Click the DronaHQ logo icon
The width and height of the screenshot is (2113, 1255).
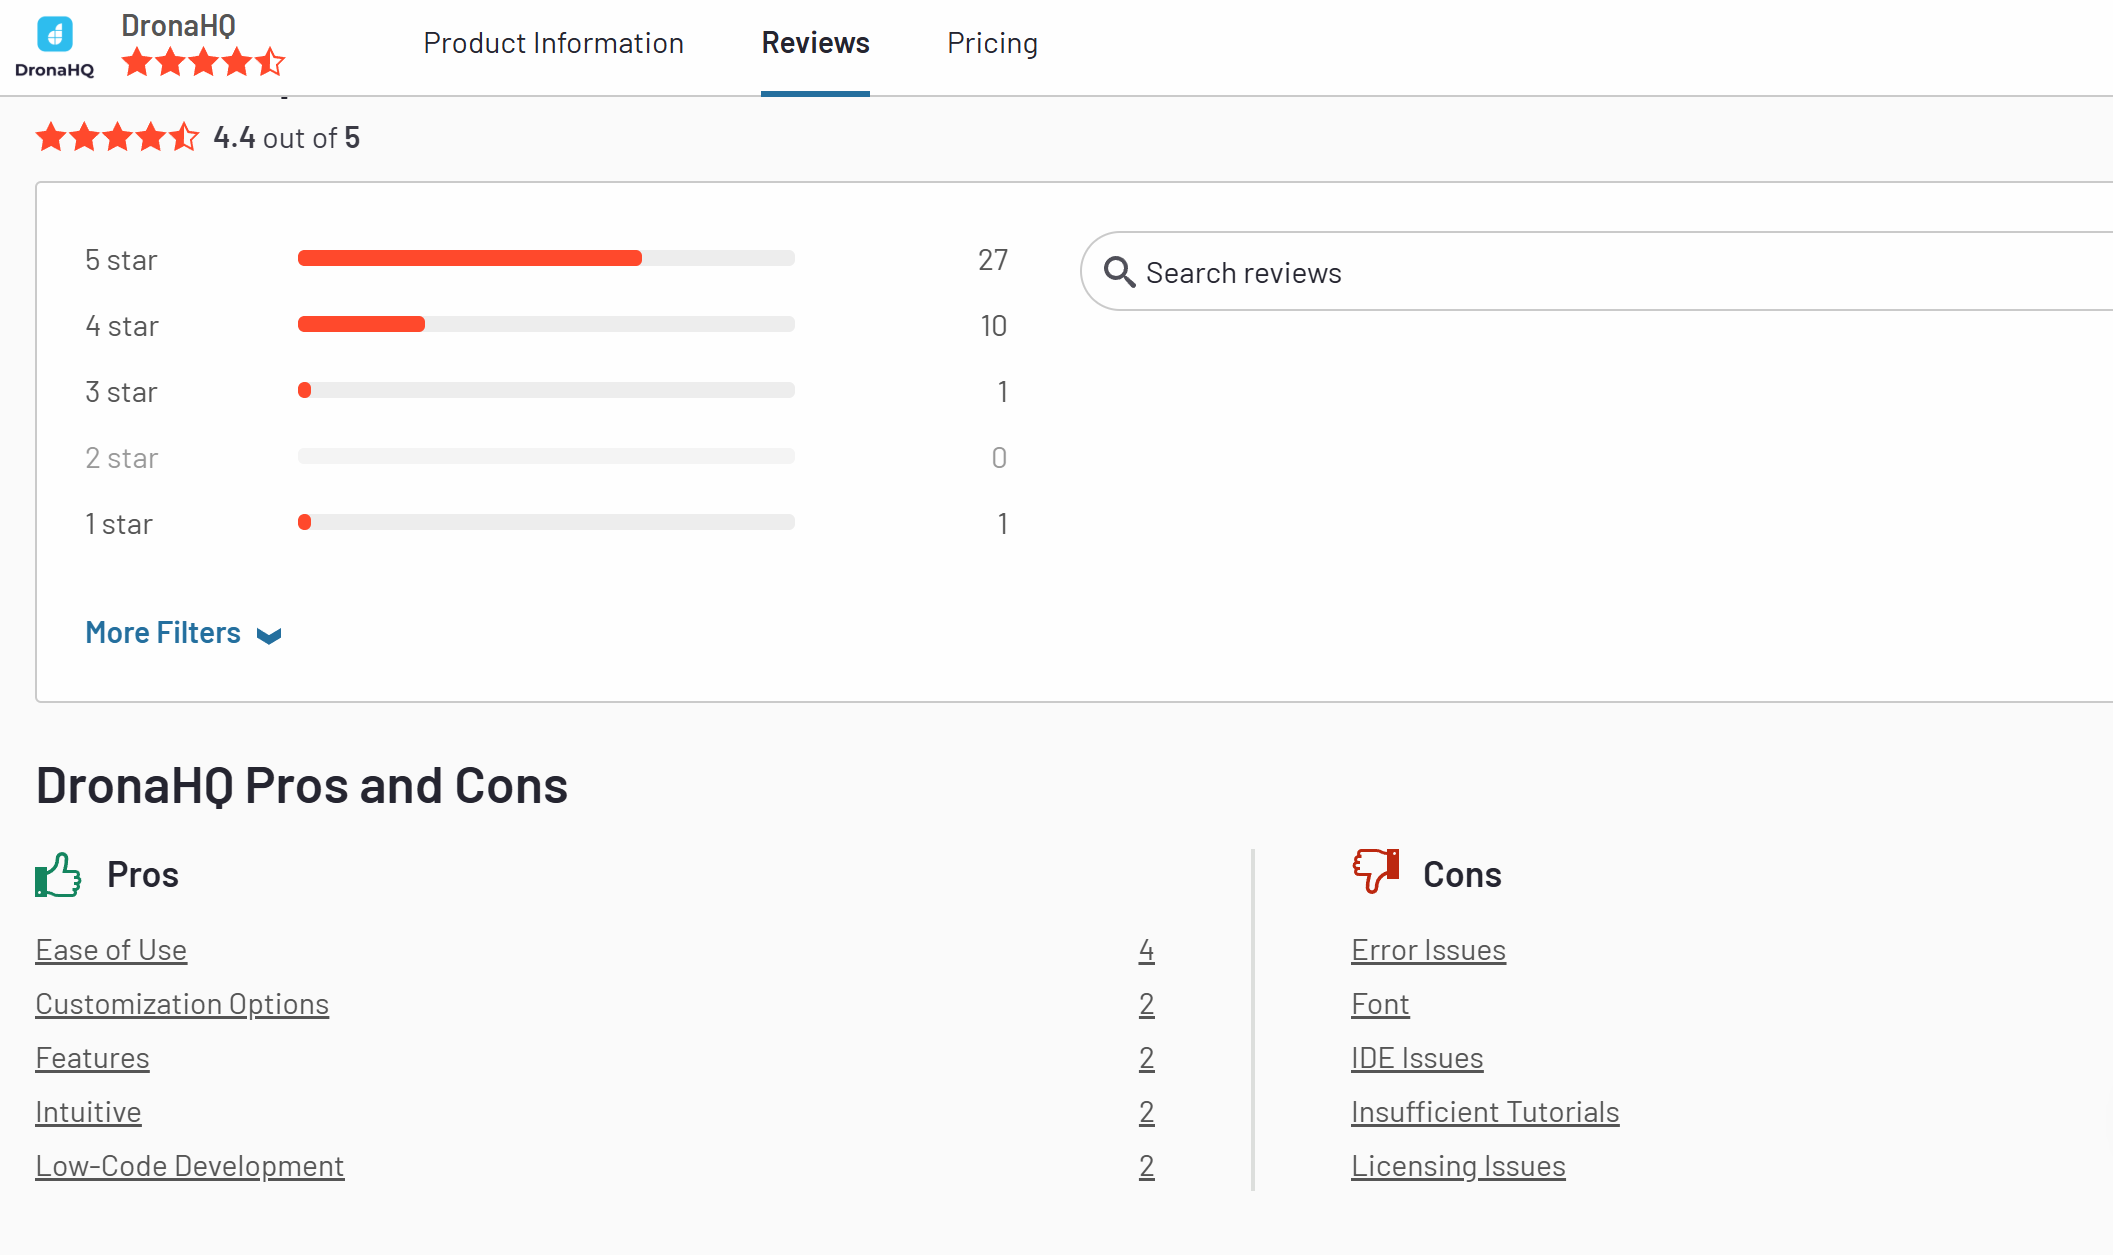tap(55, 46)
